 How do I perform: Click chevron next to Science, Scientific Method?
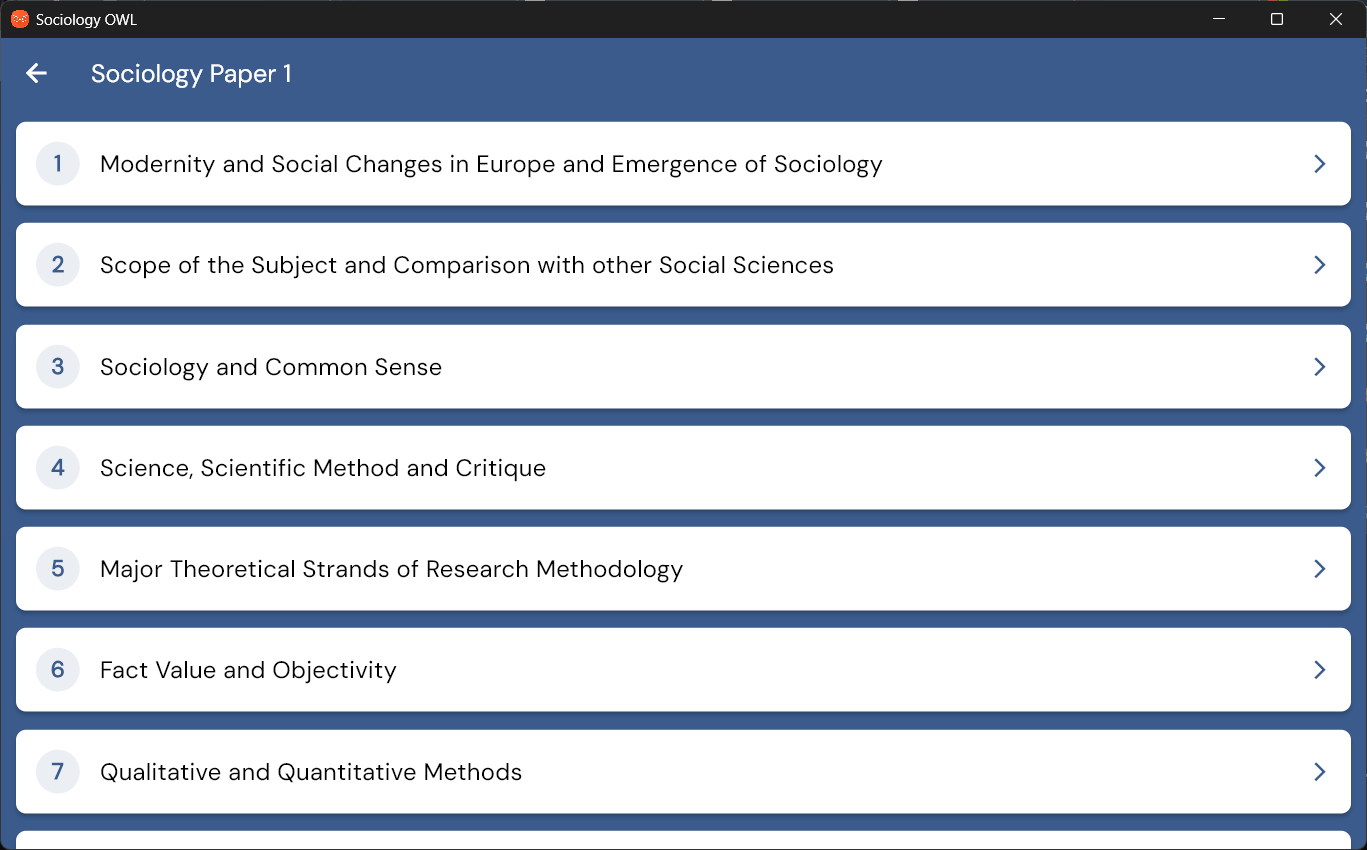pos(1319,468)
